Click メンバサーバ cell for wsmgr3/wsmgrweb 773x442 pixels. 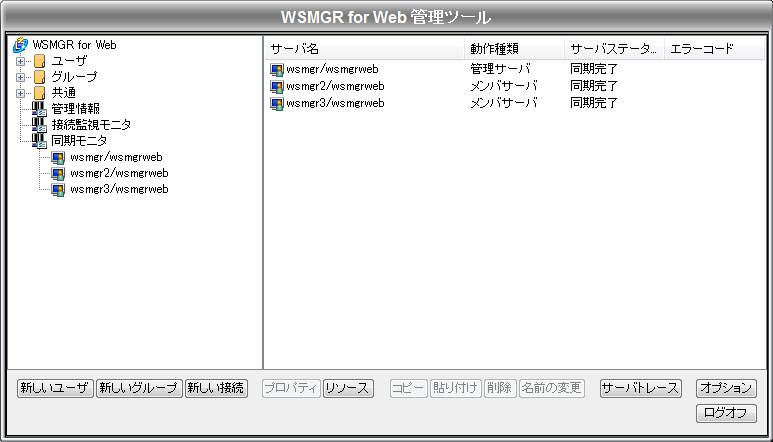tap(503, 103)
